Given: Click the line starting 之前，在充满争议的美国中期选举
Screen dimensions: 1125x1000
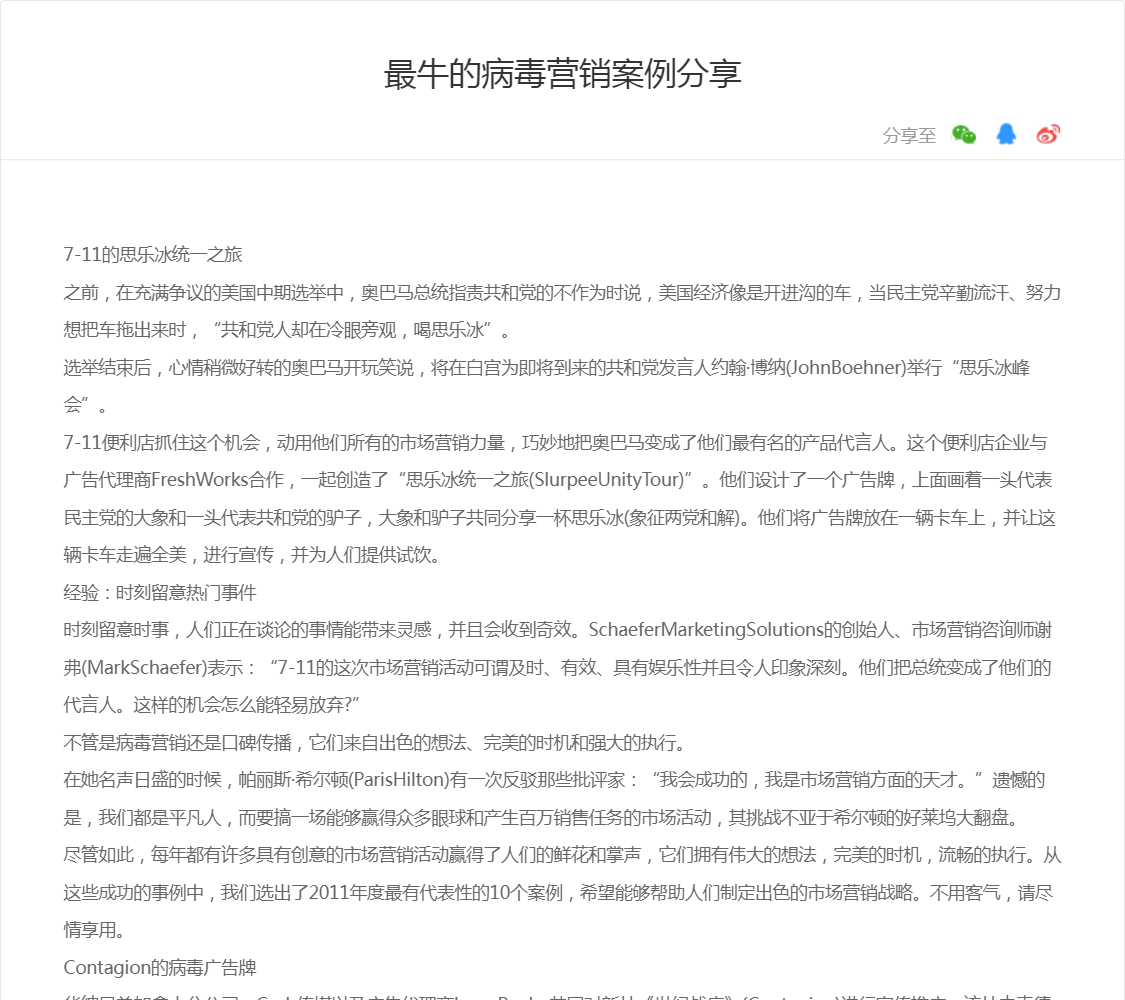Looking at the screenshot, I should pos(562,293).
